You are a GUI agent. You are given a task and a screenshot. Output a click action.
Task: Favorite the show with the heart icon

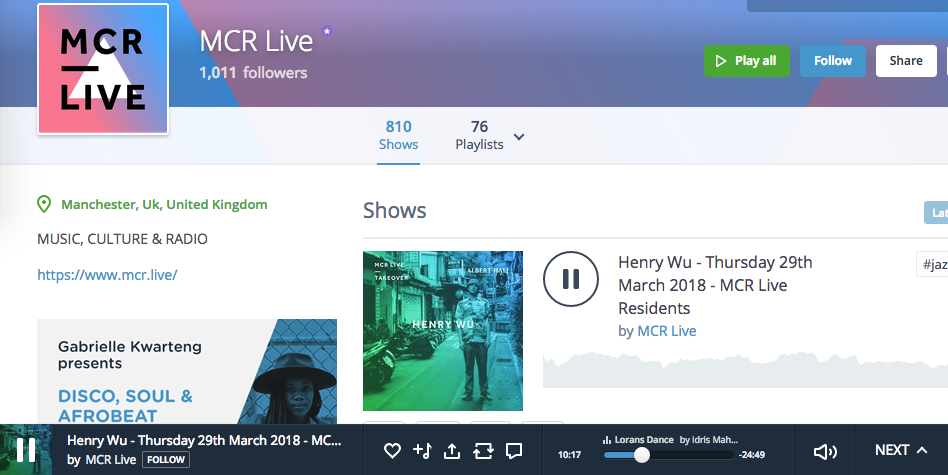[x=393, y=451]
